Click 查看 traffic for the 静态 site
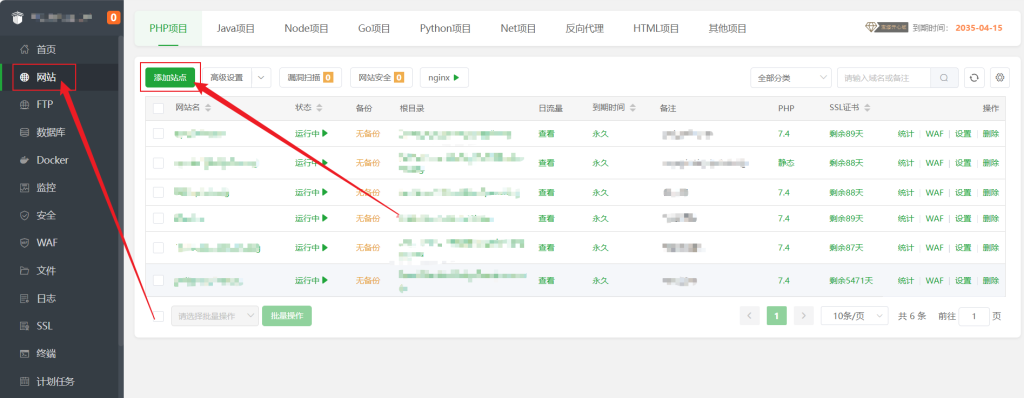 click(x=547, y=163)
